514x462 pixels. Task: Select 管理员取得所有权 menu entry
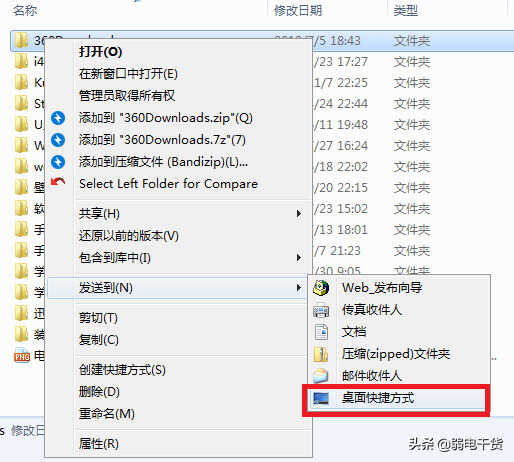tap(127, 96)
